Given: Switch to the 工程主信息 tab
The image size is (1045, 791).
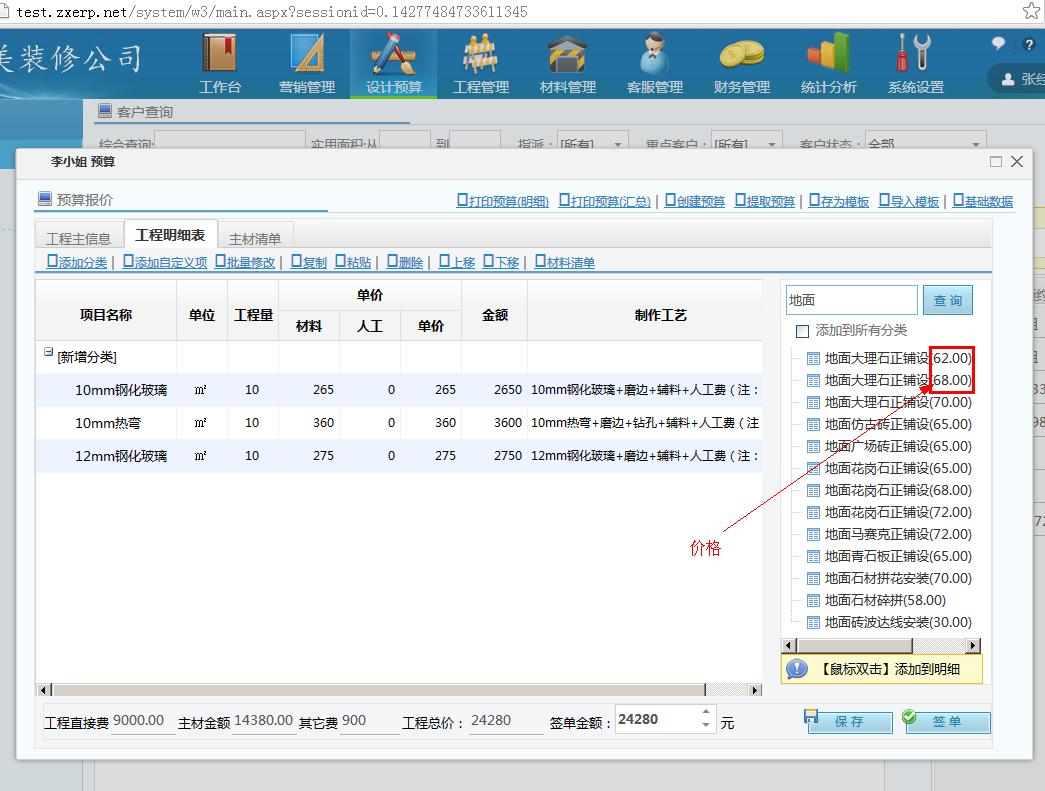Looking at the screenshot, I should pyautogui.click(x=79, y=238).
